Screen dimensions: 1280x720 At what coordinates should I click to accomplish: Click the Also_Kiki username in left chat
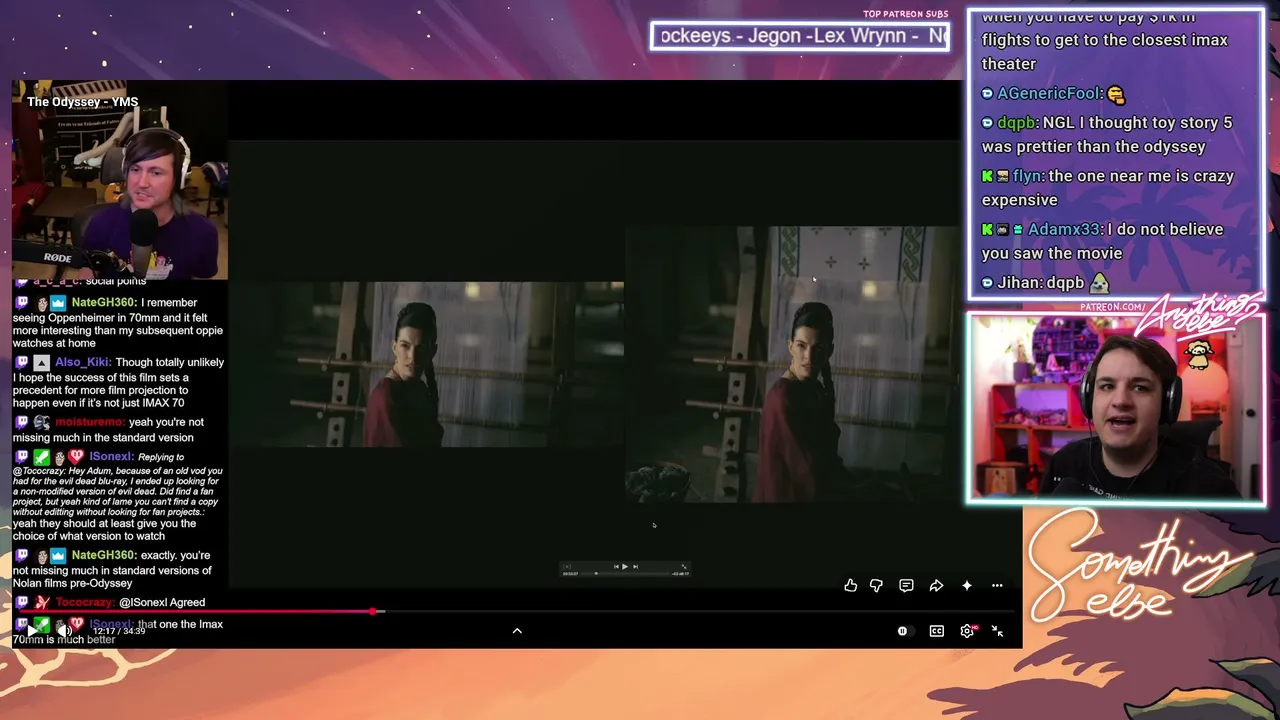pos(83,362)
